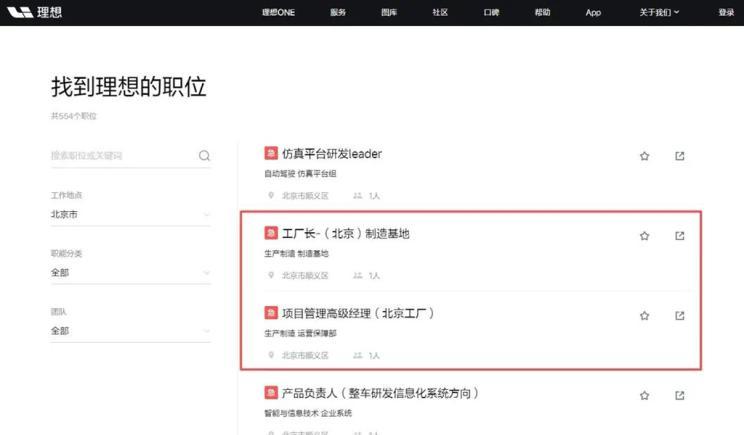Open the 理想ONE menu item
744x435 pixels.
279,12
